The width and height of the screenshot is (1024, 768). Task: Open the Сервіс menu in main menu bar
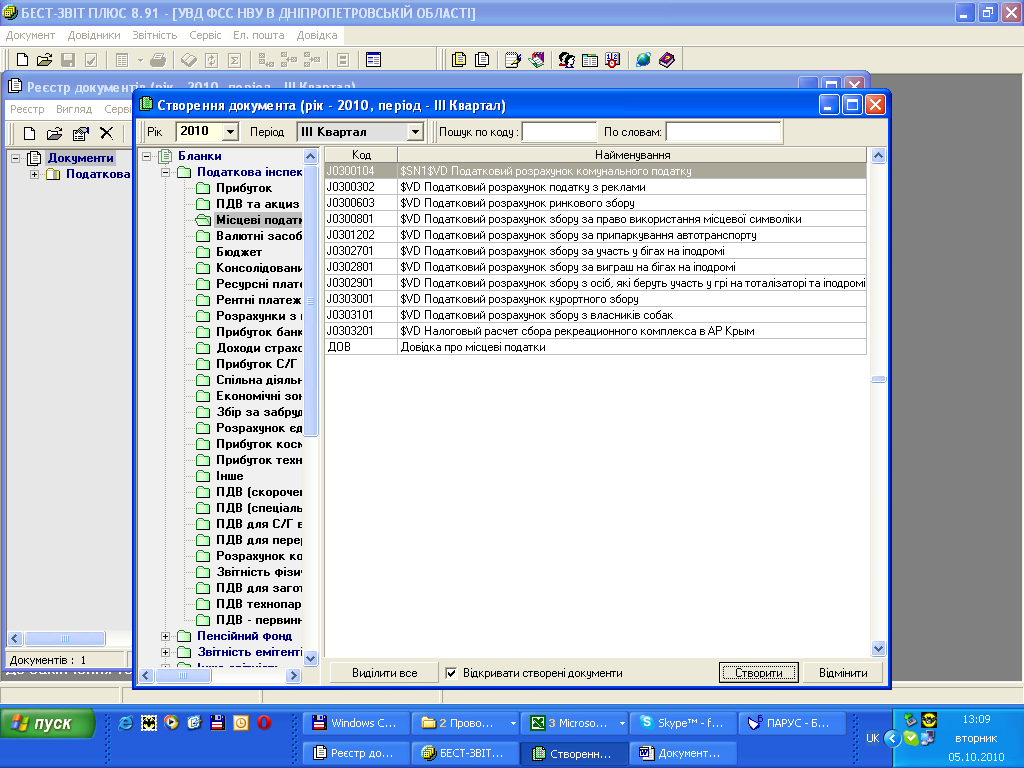205,35
